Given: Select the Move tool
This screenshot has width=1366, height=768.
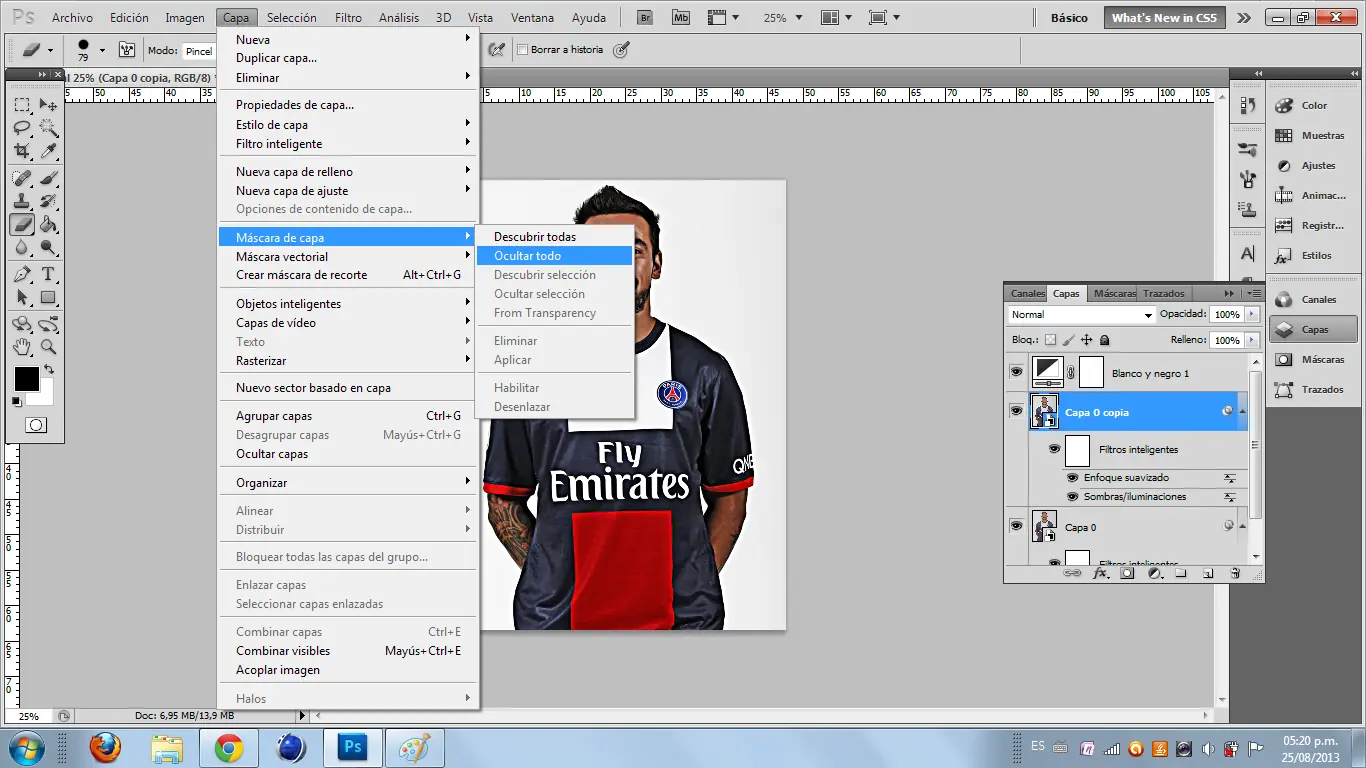Looking at the screenshot, I should point(48,105).
